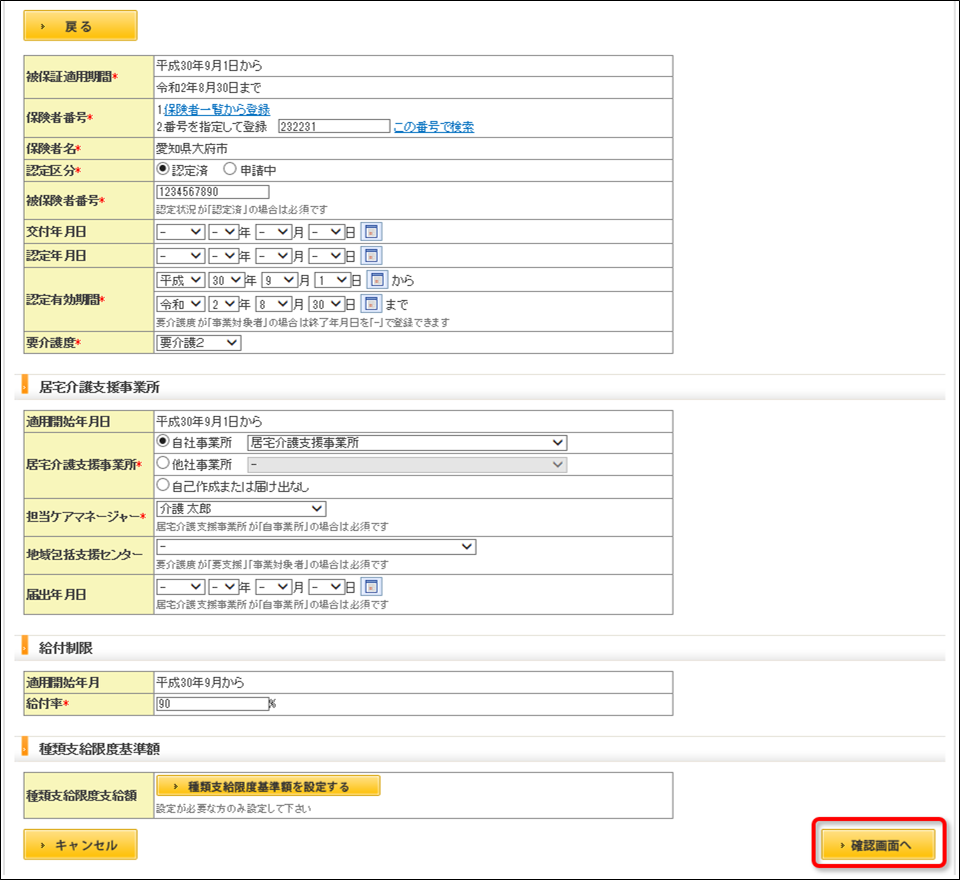This screenshot has height=880, width=960.
Task: Open 保険者一覧から登録 link
Action: point(217,110)
